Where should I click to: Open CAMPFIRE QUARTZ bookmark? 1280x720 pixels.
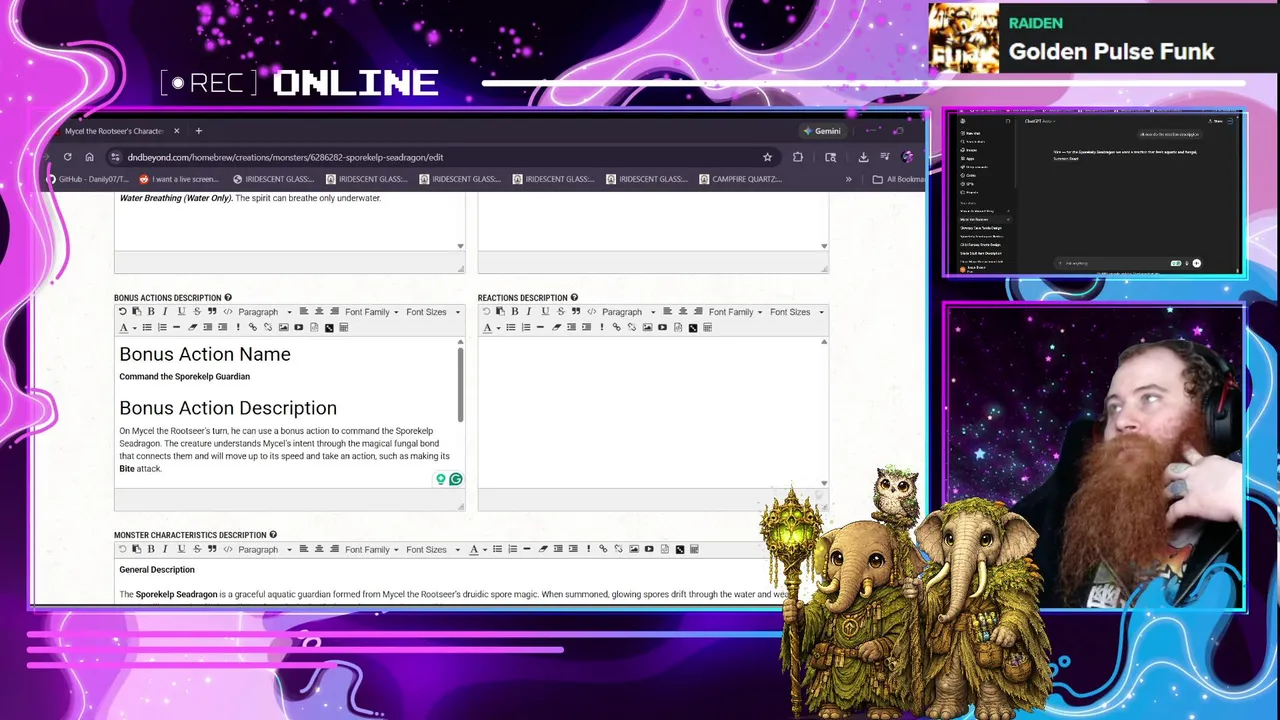[740, 179]
